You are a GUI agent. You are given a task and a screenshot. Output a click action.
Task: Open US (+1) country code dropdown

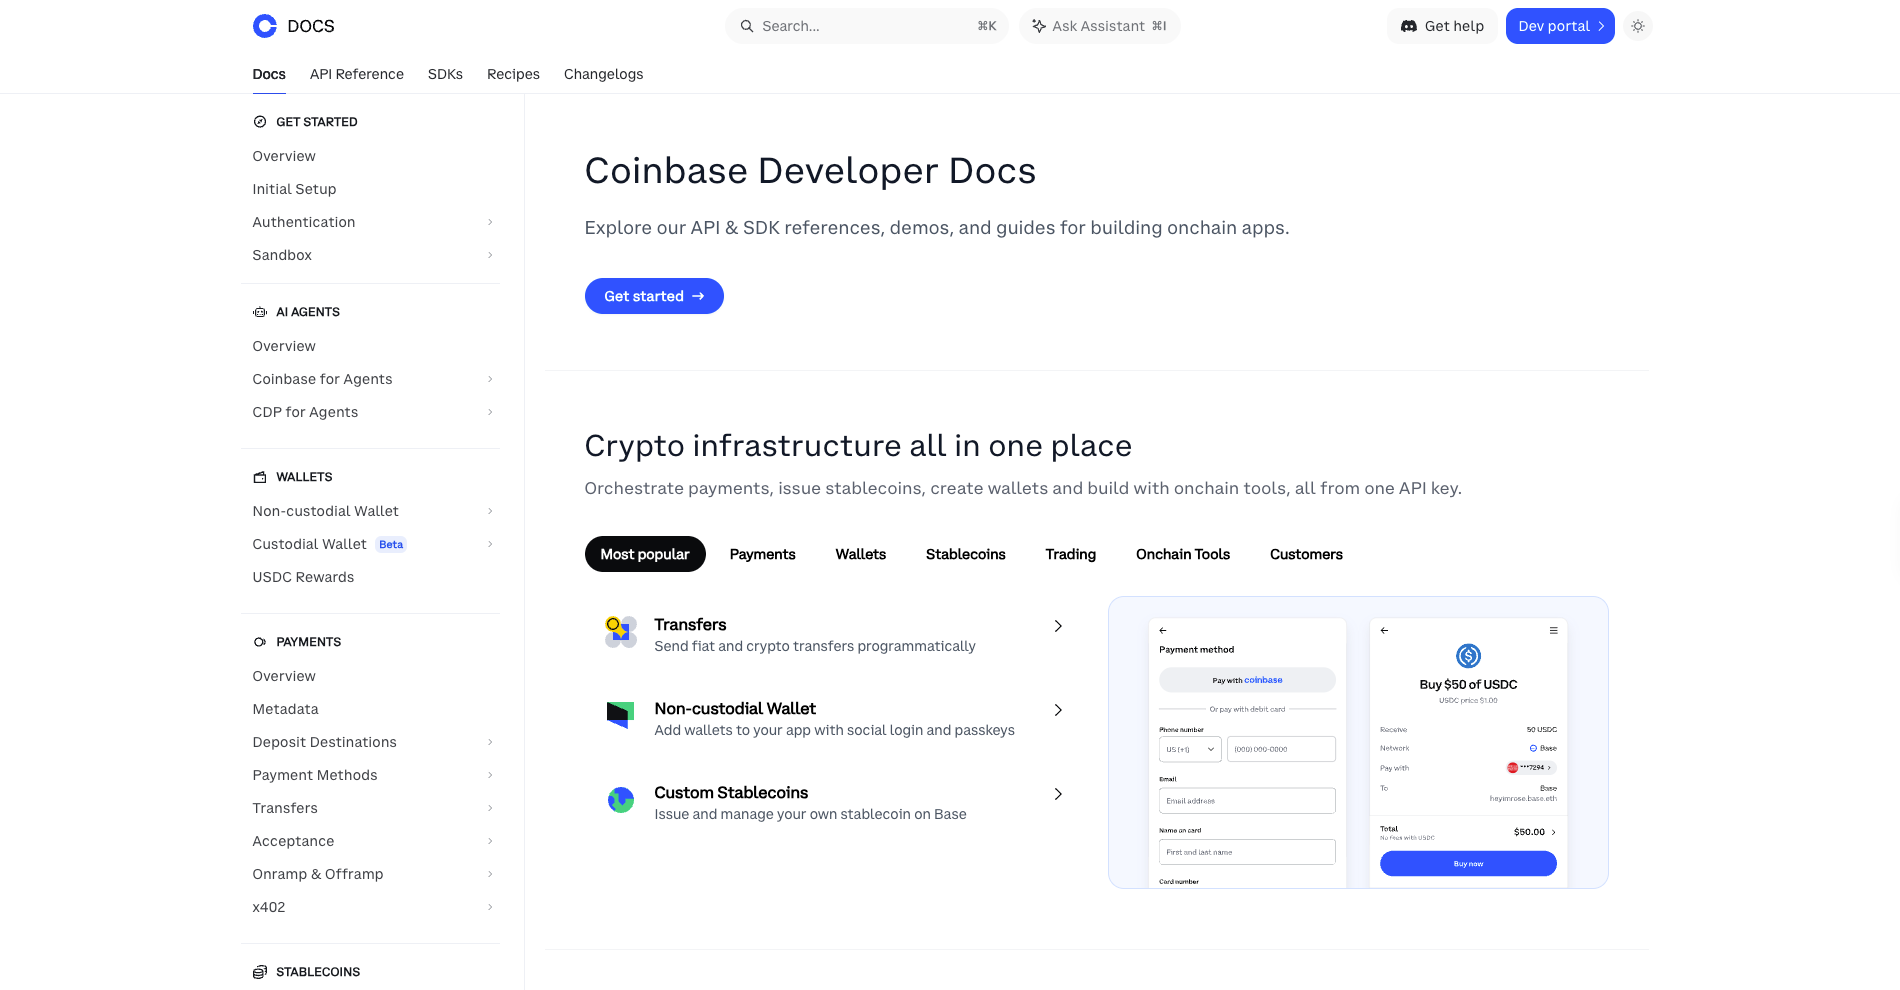coord(1190,749)
